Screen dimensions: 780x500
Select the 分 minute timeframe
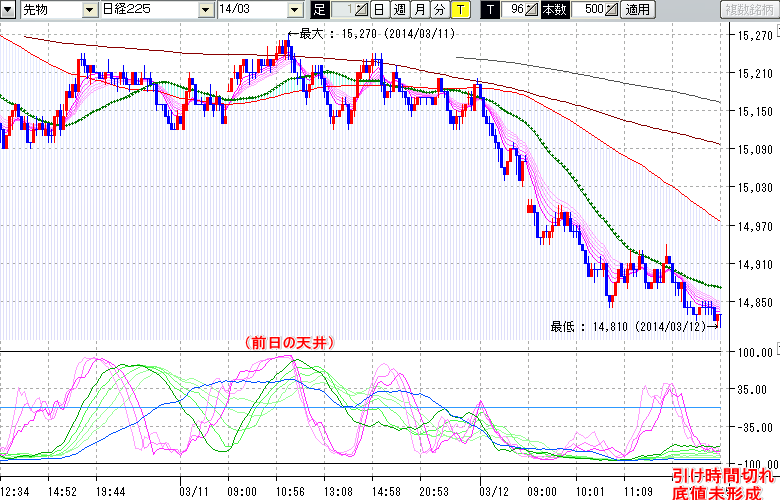pyautogui.click(x=439, y=10)
